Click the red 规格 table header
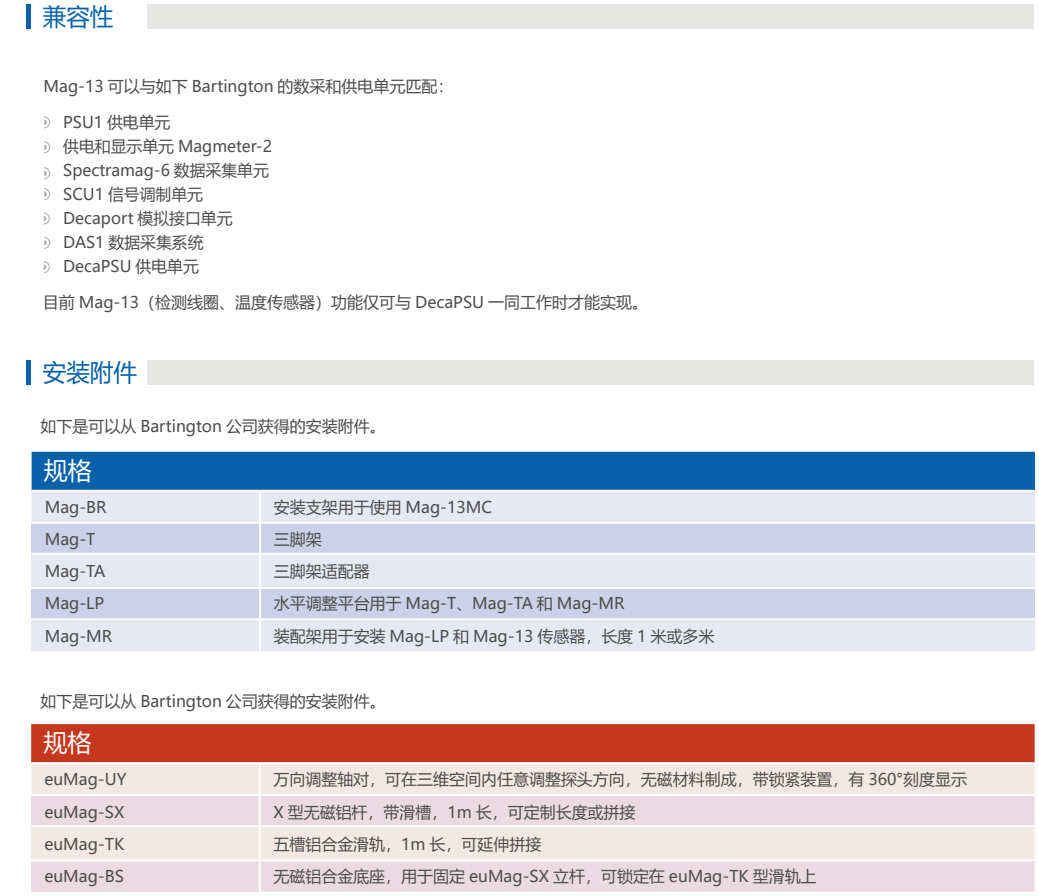The width and height of the screenshot is (1039, 896). click(x=533, y=743)
